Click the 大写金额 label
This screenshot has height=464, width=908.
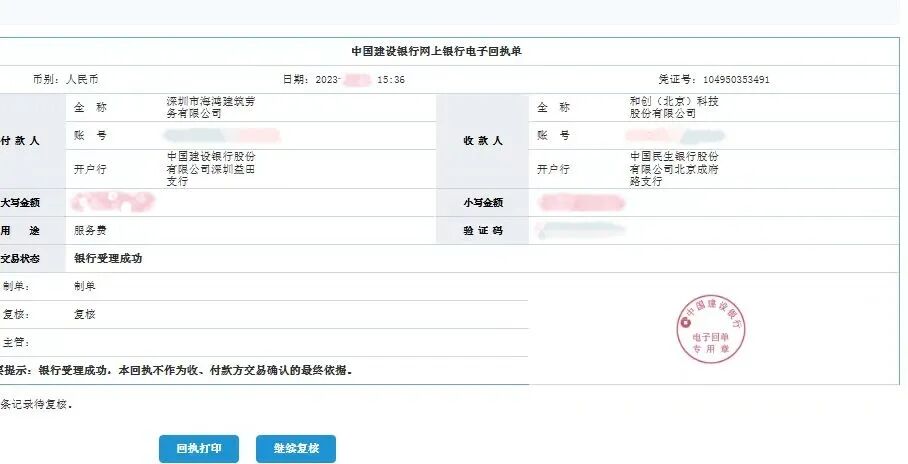pyautogui.click(x=20, y=203)
